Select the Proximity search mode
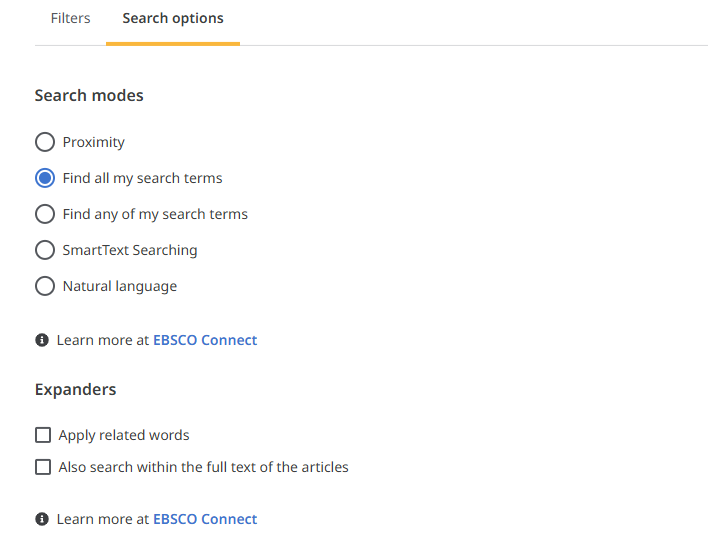This screenshot has height=558, width=708. tap(45, 142)
